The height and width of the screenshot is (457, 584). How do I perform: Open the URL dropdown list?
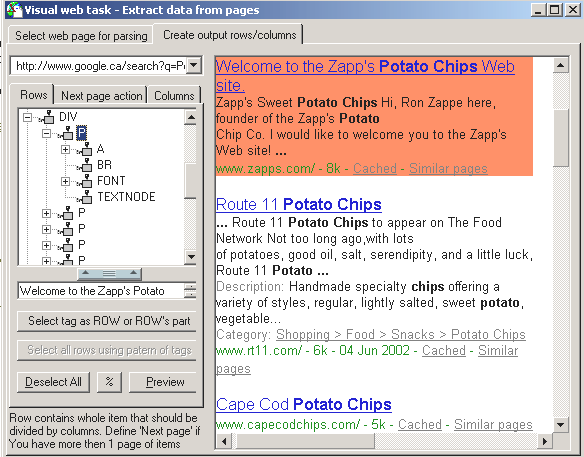pos(193,66)
